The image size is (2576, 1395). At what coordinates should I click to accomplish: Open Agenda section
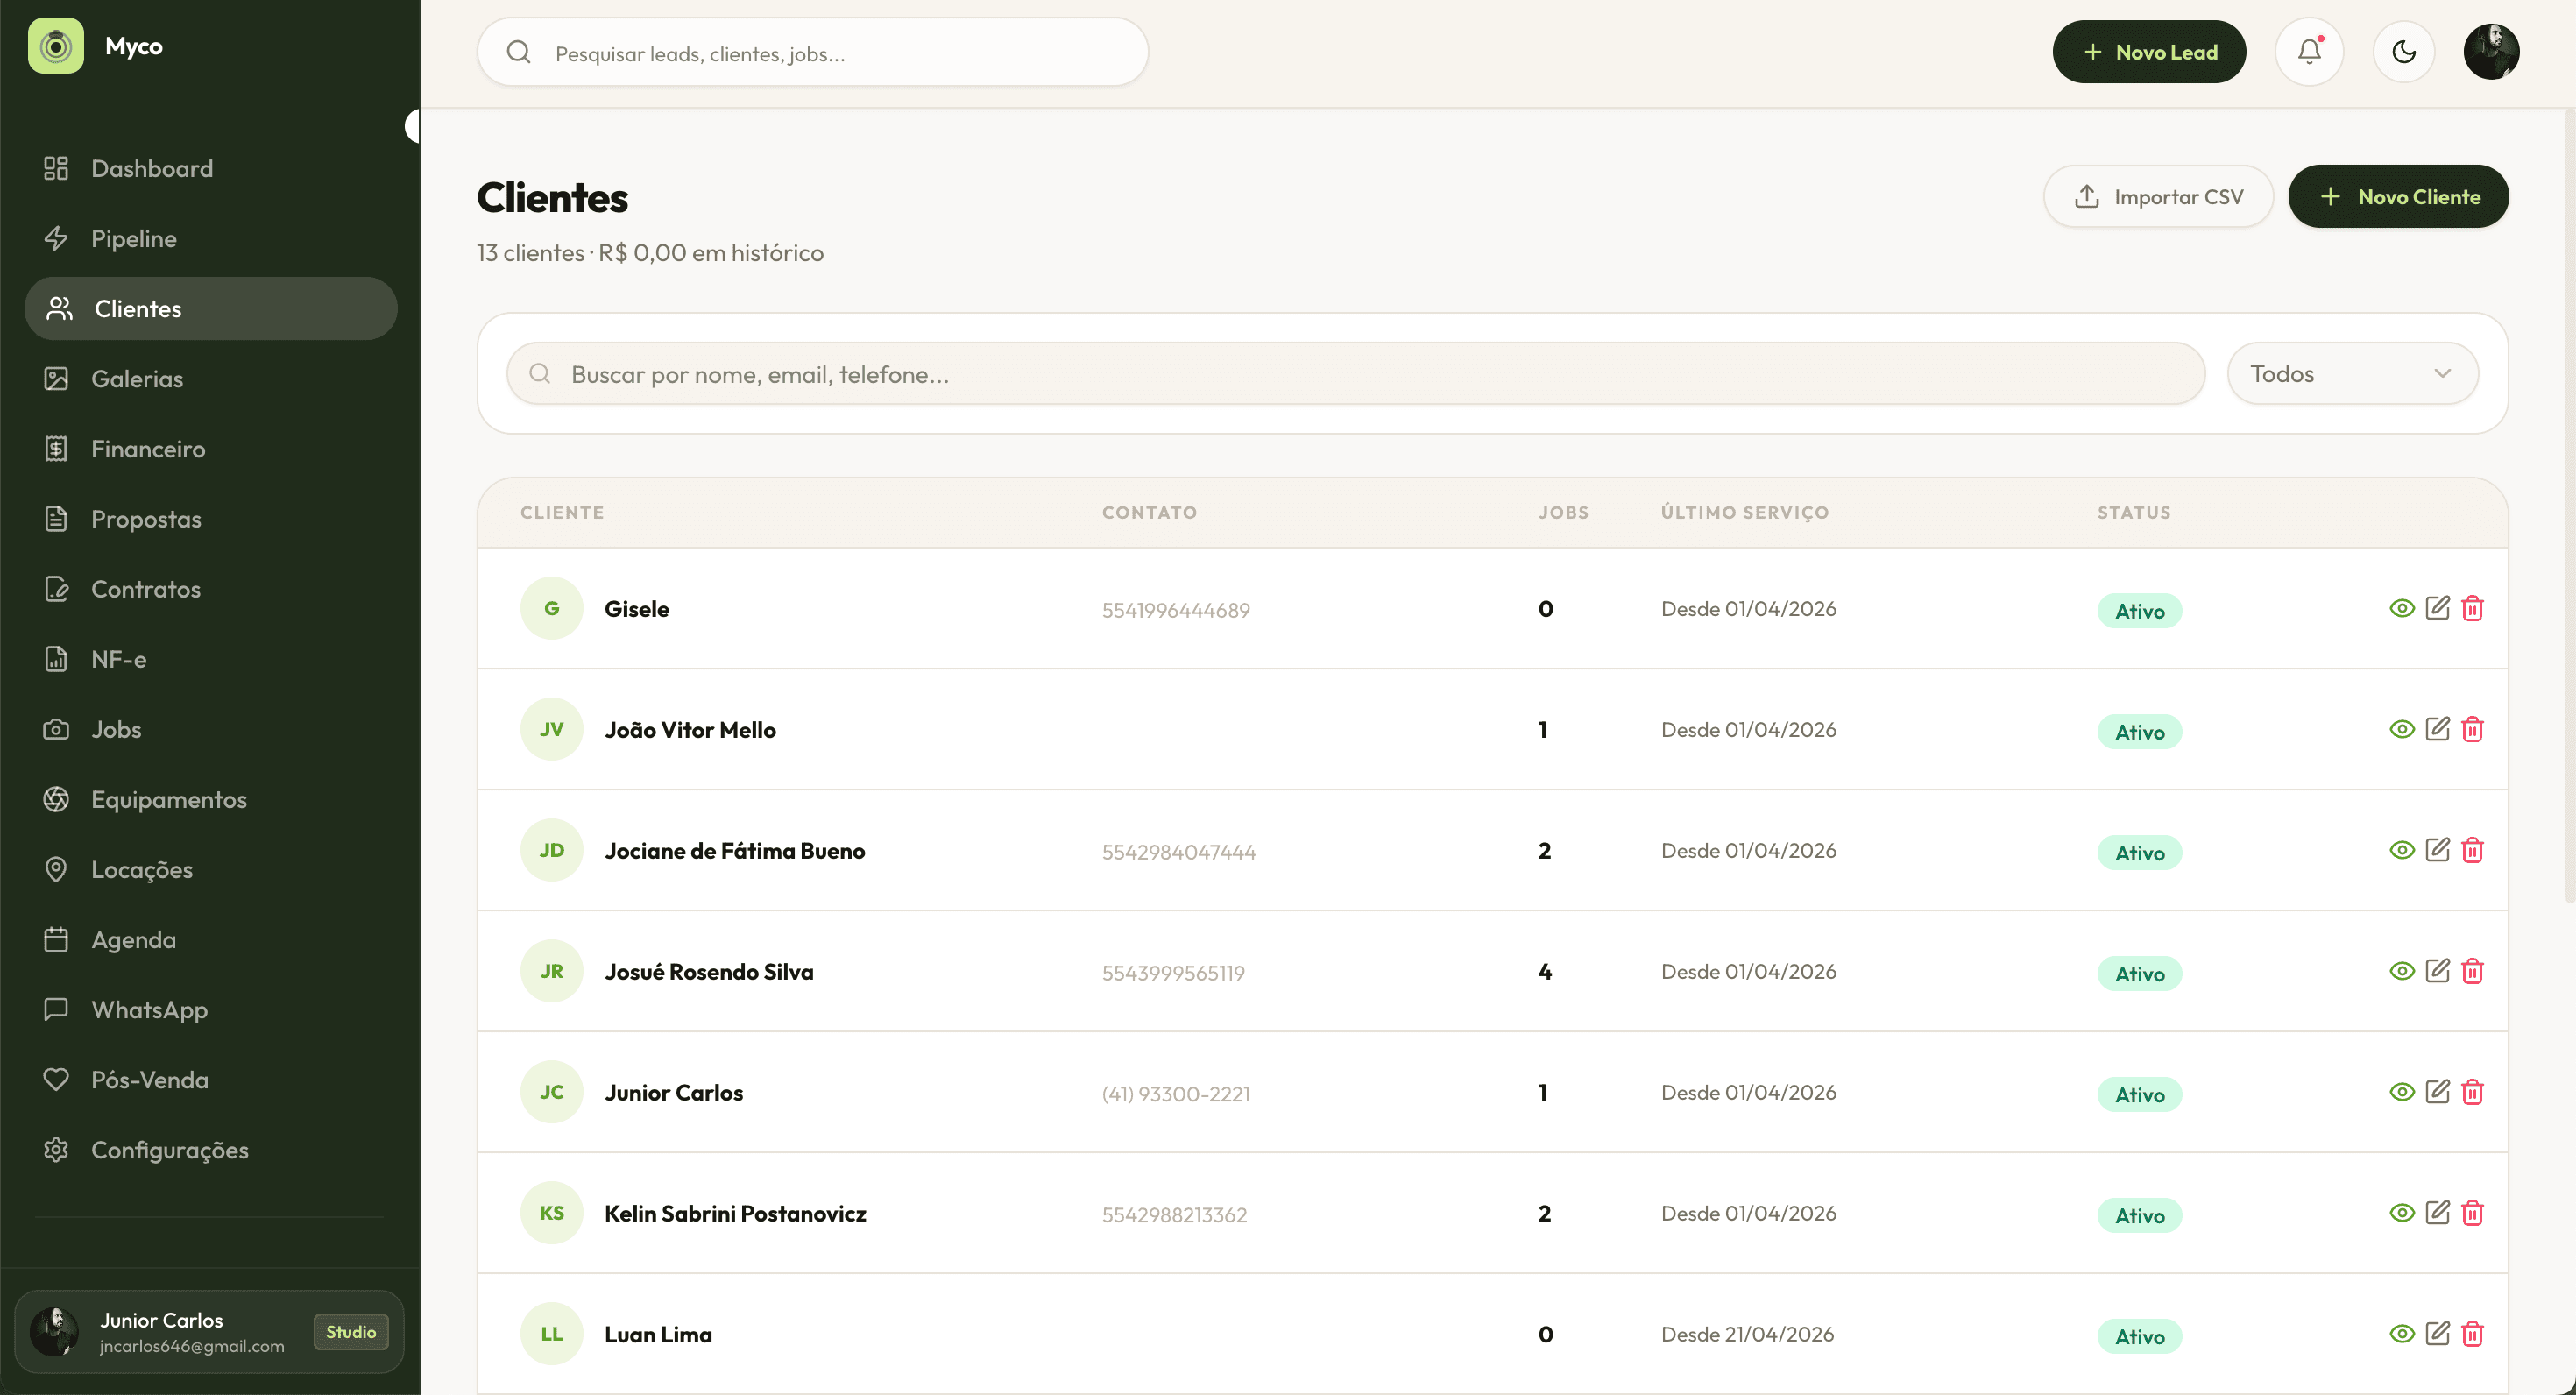211,939
